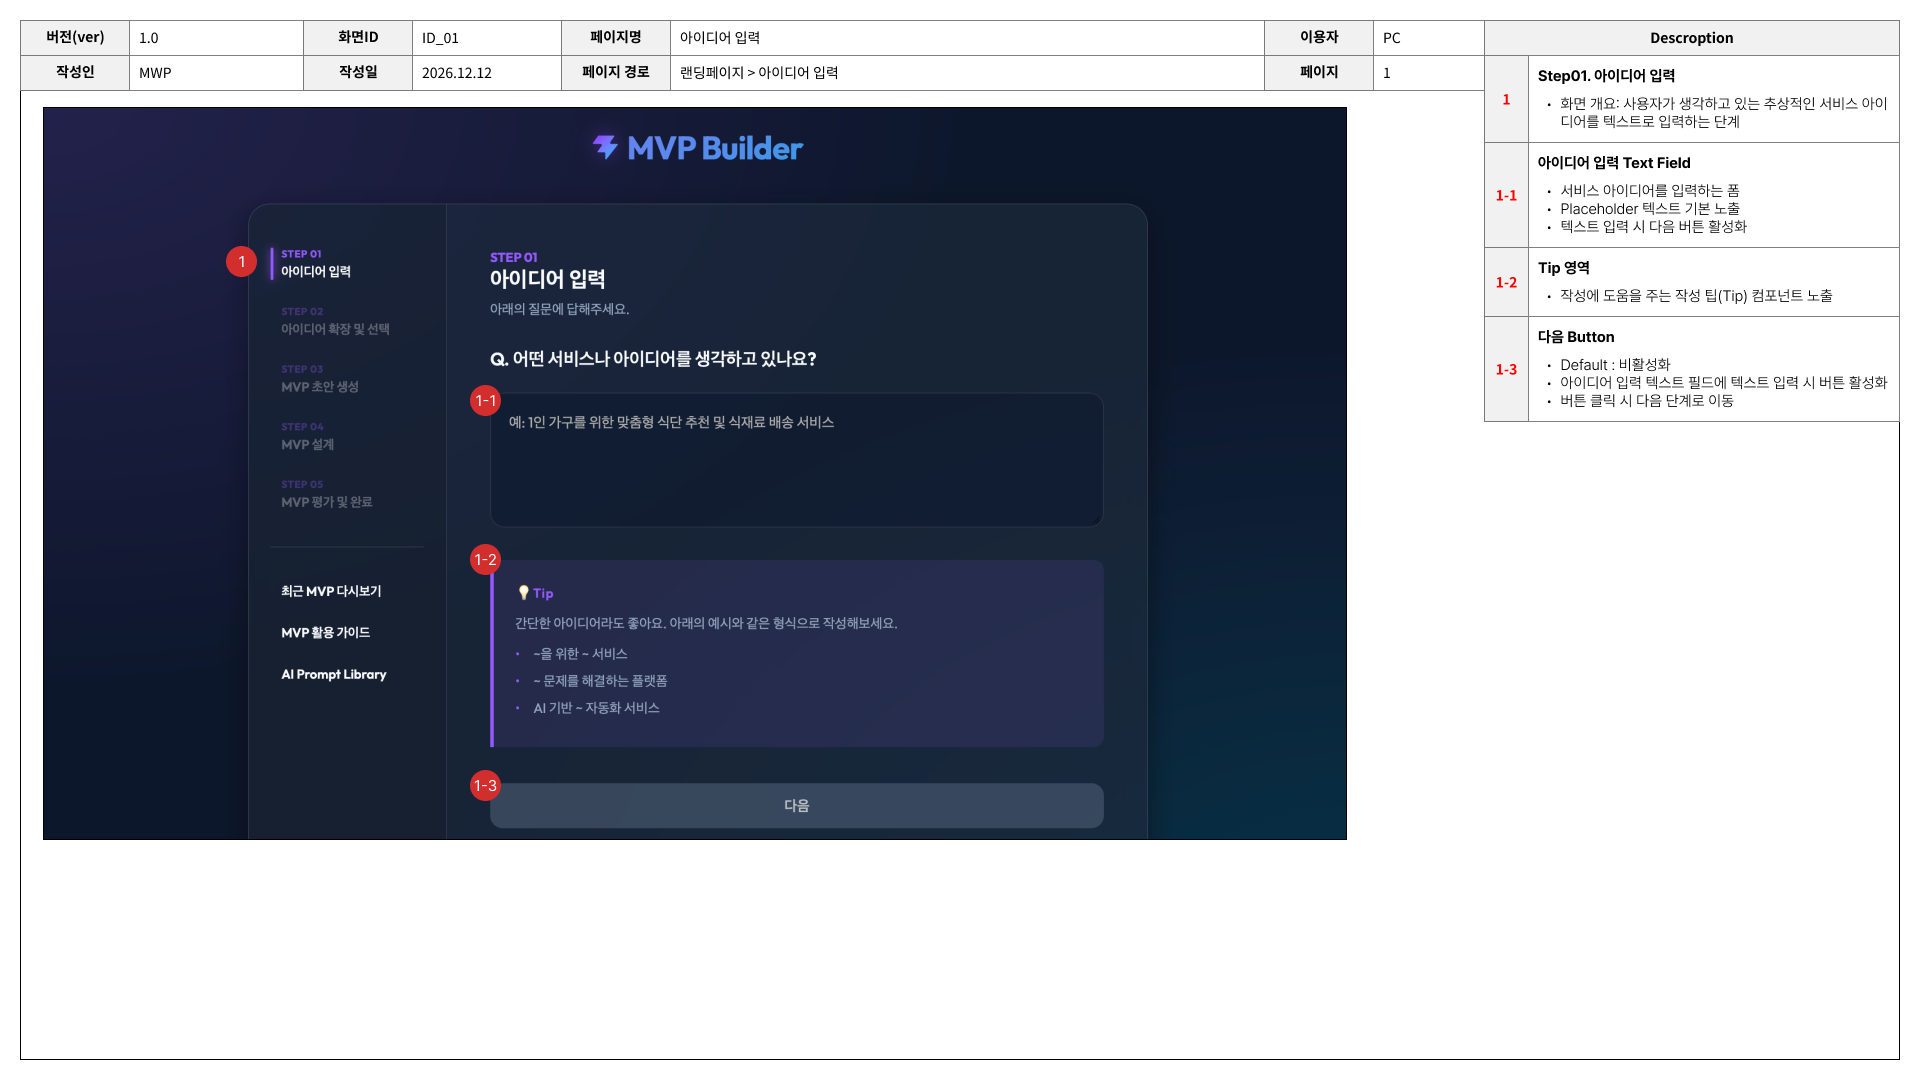Click 'Tip 영역' description heading
The width and height of the screenshot is (1920, 1080).
pyautogui.click(x=1564, y=268)
